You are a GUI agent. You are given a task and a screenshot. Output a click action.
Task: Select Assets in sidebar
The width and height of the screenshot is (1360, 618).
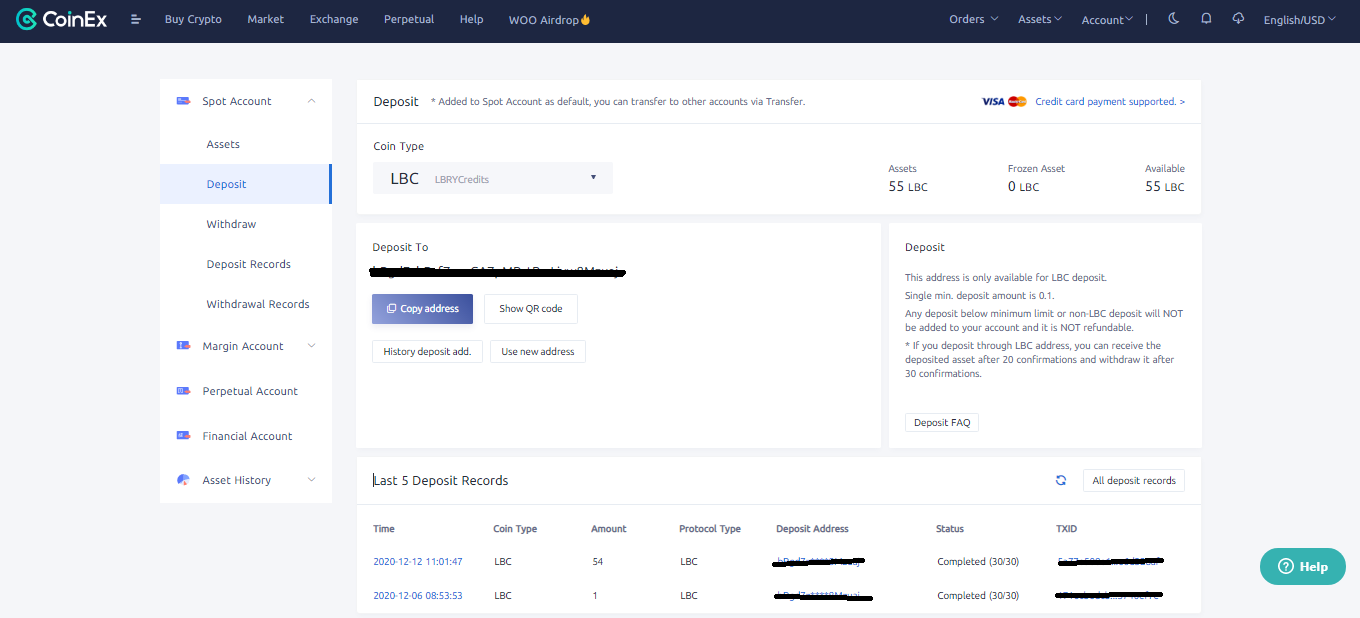(x=246, y=144)
